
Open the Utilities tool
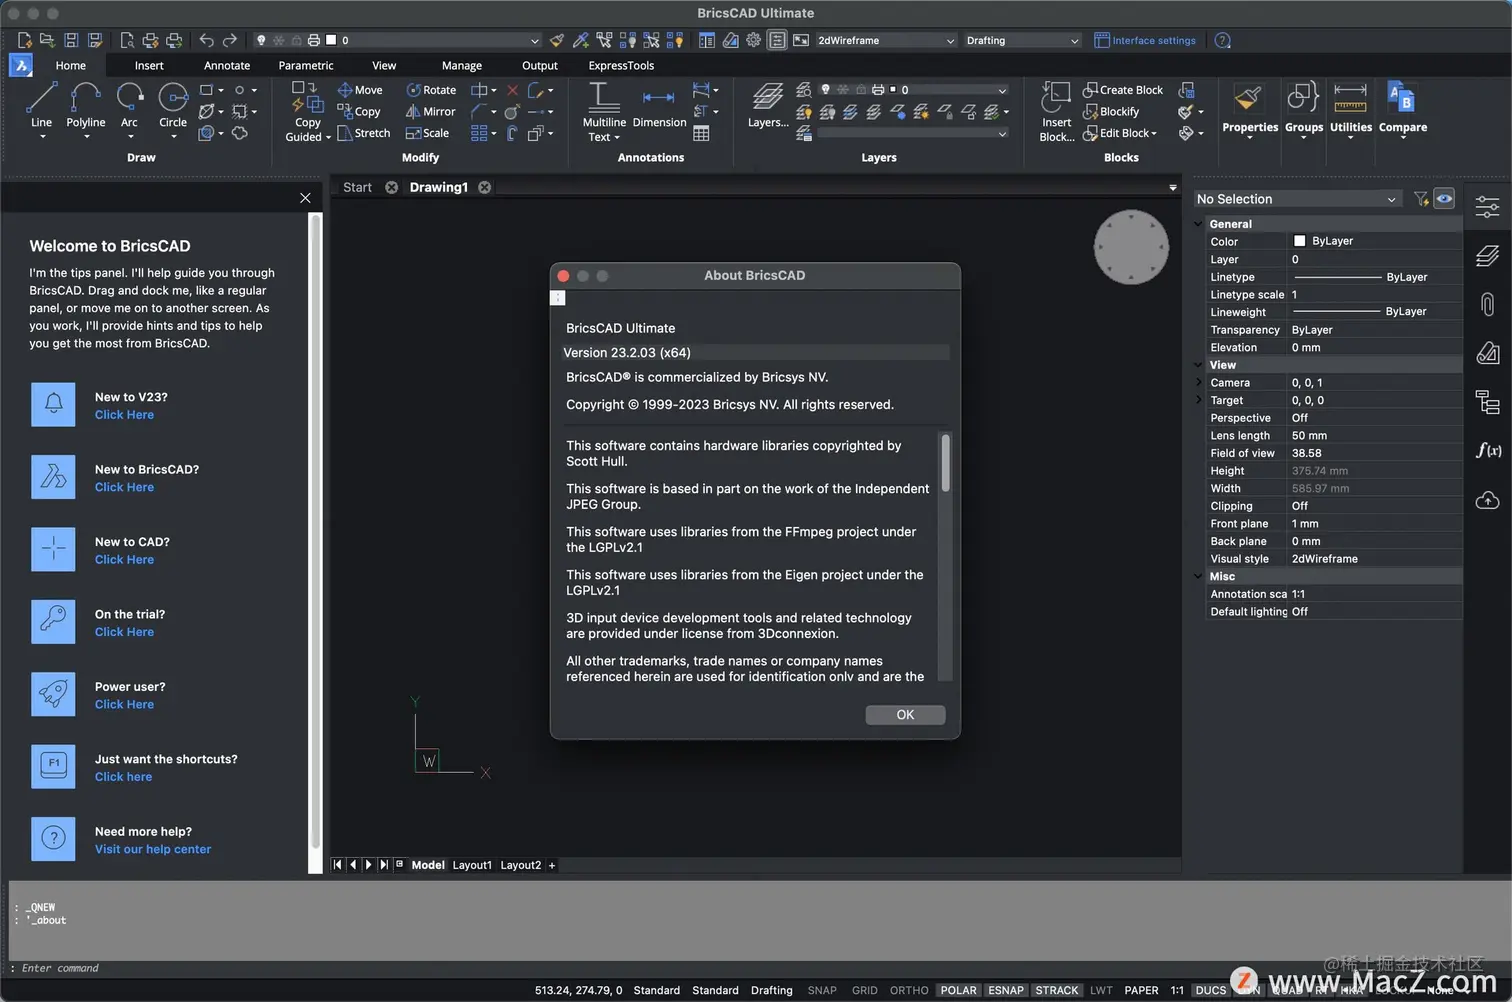1351,109
